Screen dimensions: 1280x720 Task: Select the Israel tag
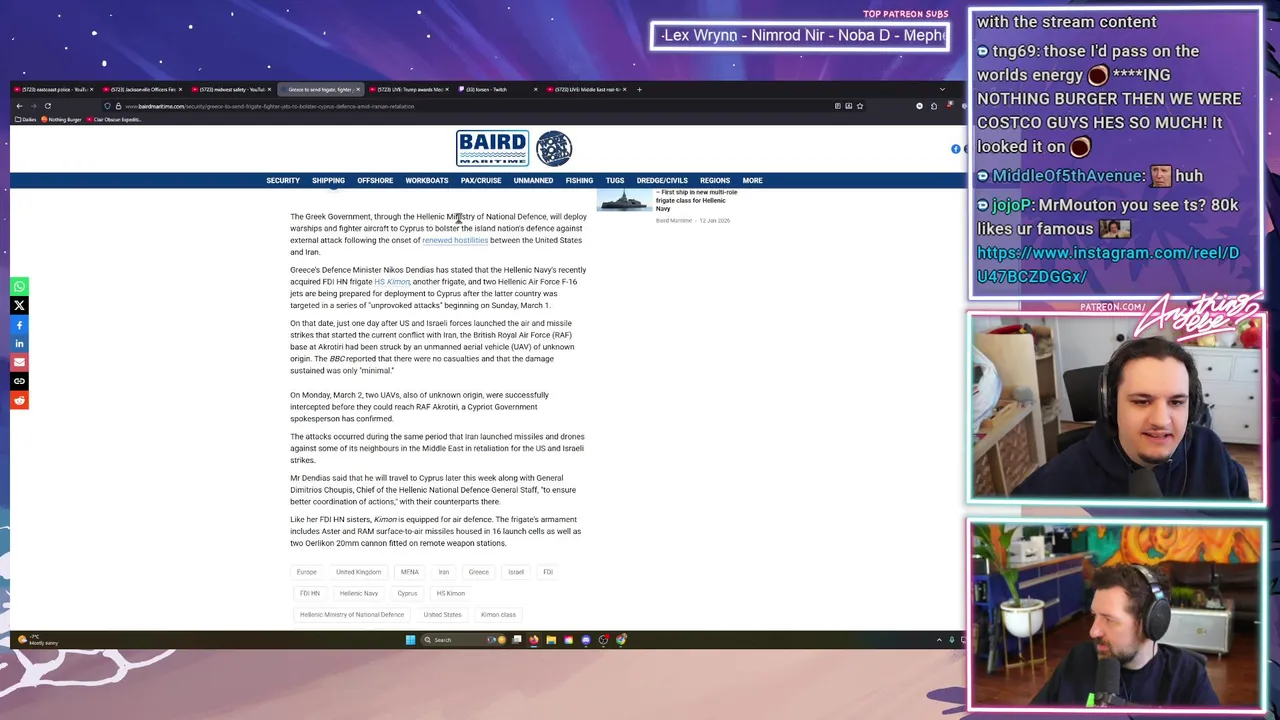(x=516, y=572)
